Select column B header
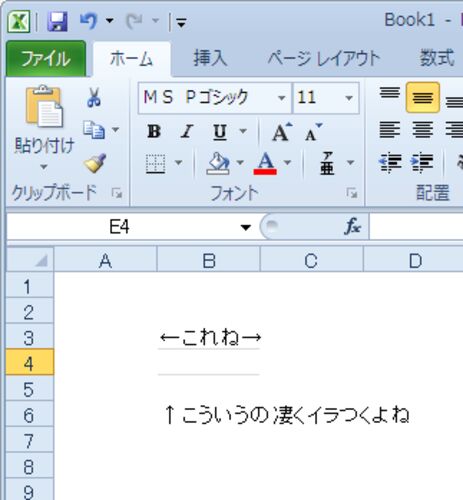The image size is (463, 500). click(x=209, y=261)
